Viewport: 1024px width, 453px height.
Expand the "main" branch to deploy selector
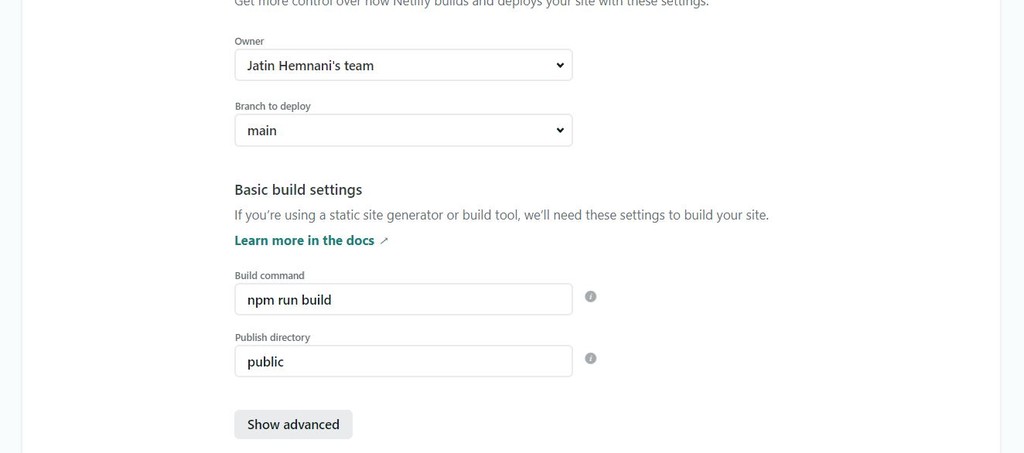pos(403,130)
